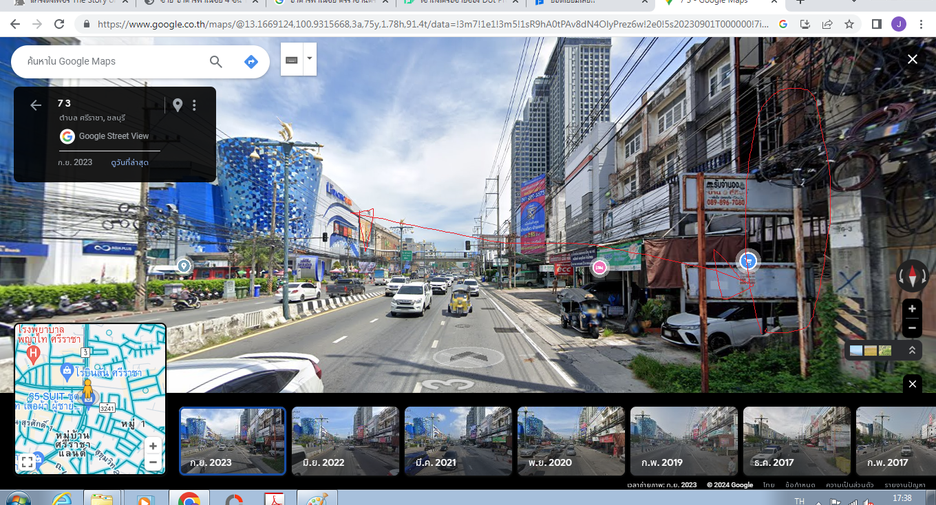This screenshot has height=505, width=936.
Task: Close the time travel timeline strip
Action: point(912,384)
